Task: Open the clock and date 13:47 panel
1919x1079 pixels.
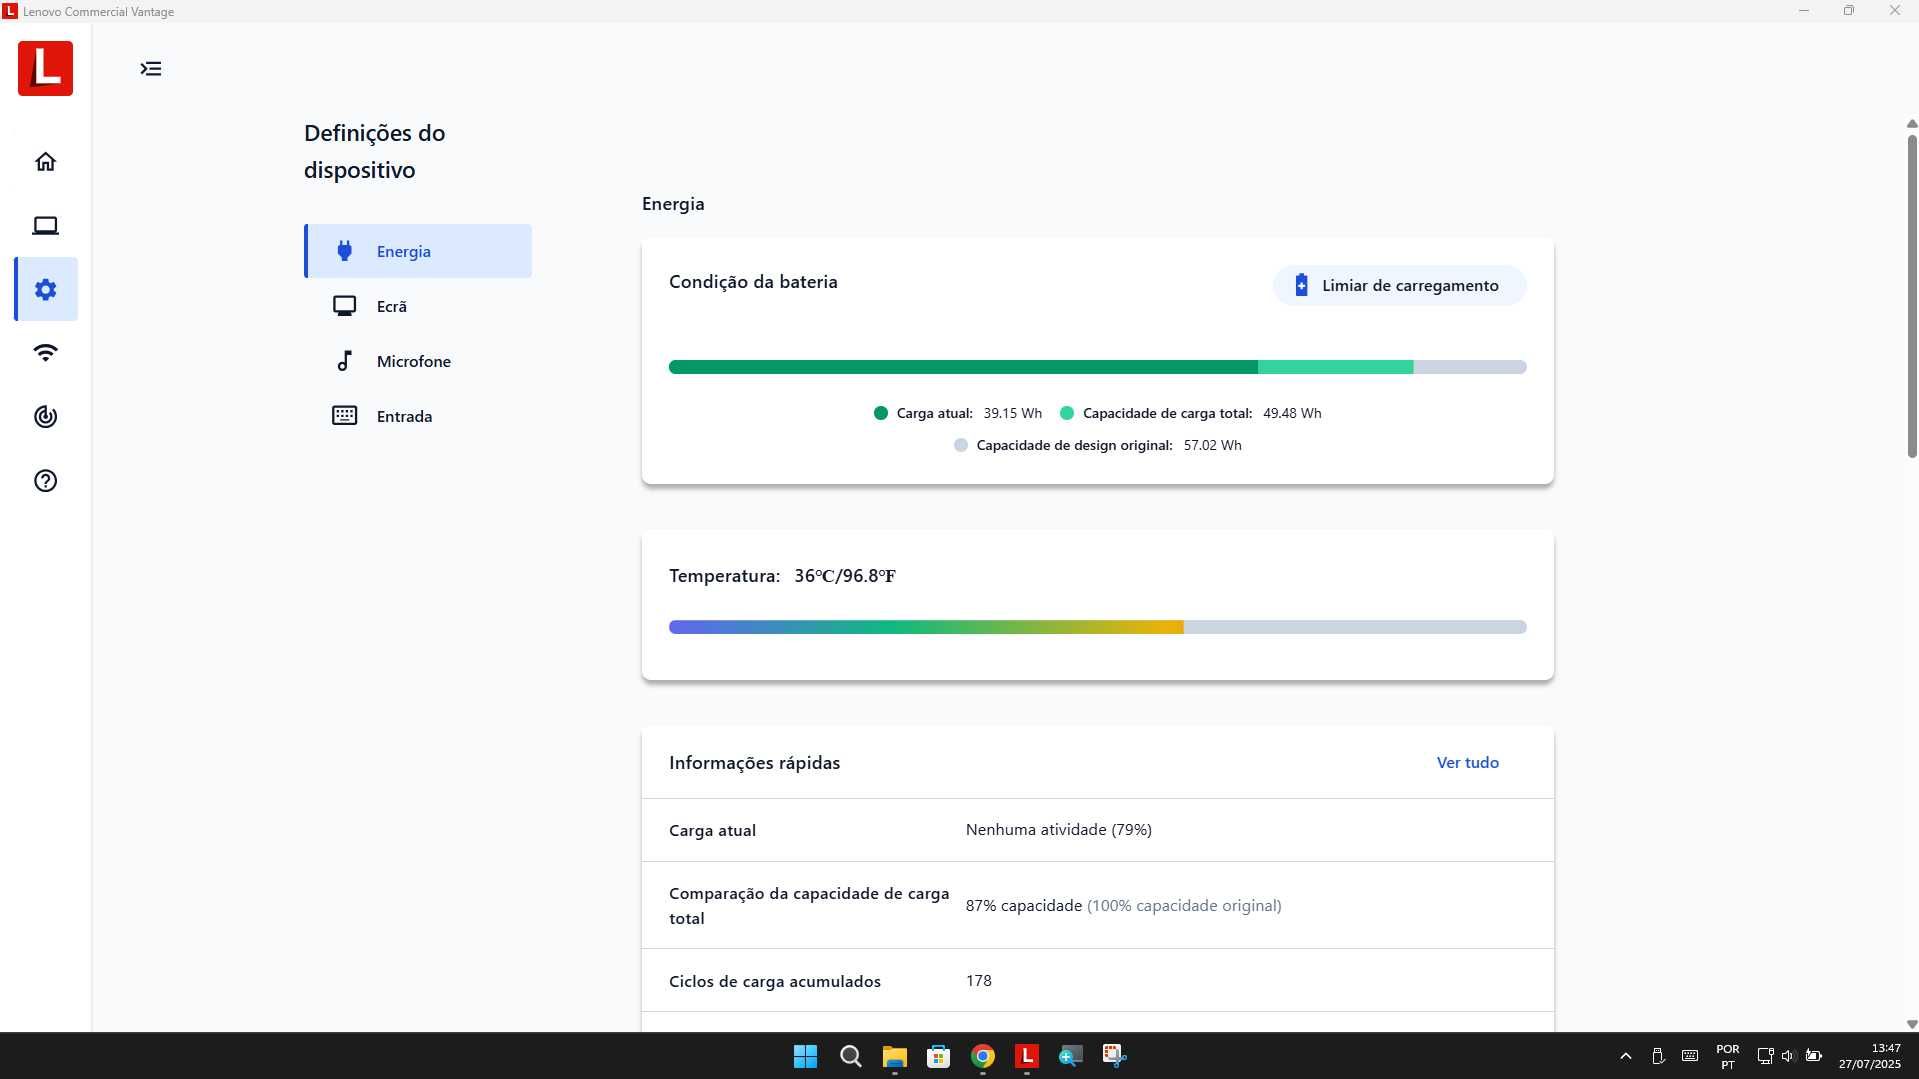Action: pyautogui.click(x=1869, y=1056)
